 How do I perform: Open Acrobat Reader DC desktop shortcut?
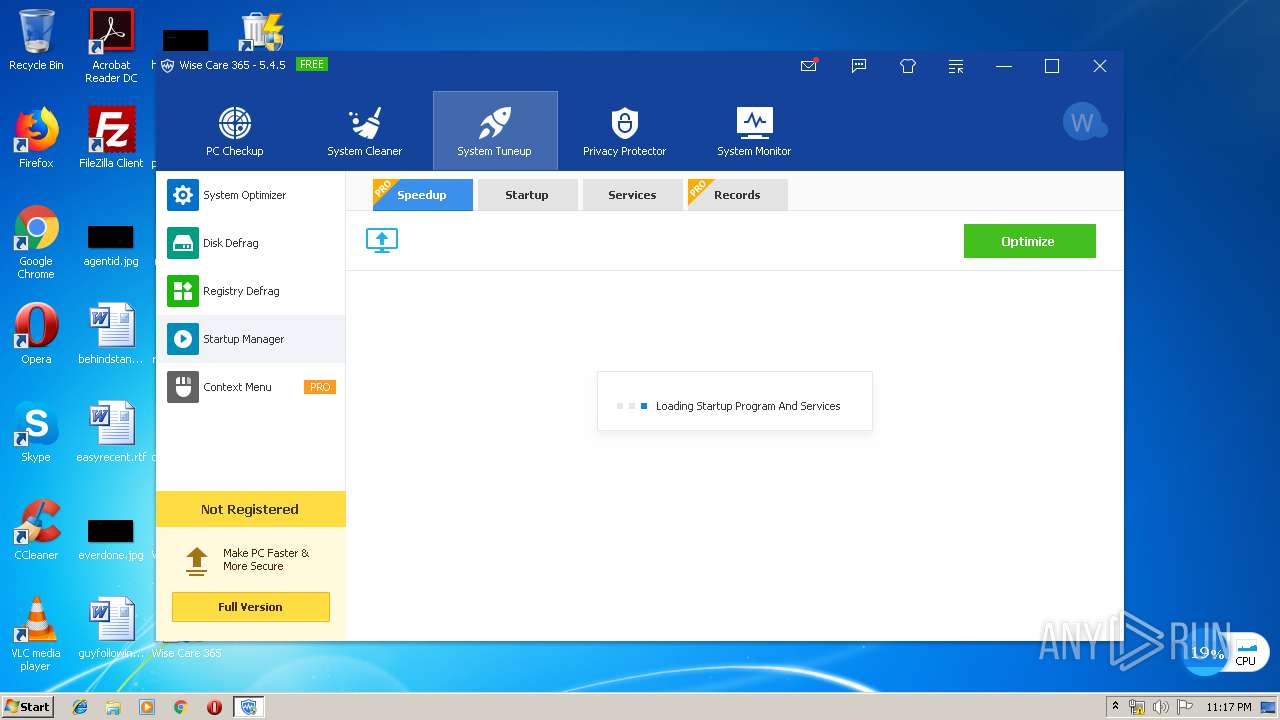(x=111, y=45)
